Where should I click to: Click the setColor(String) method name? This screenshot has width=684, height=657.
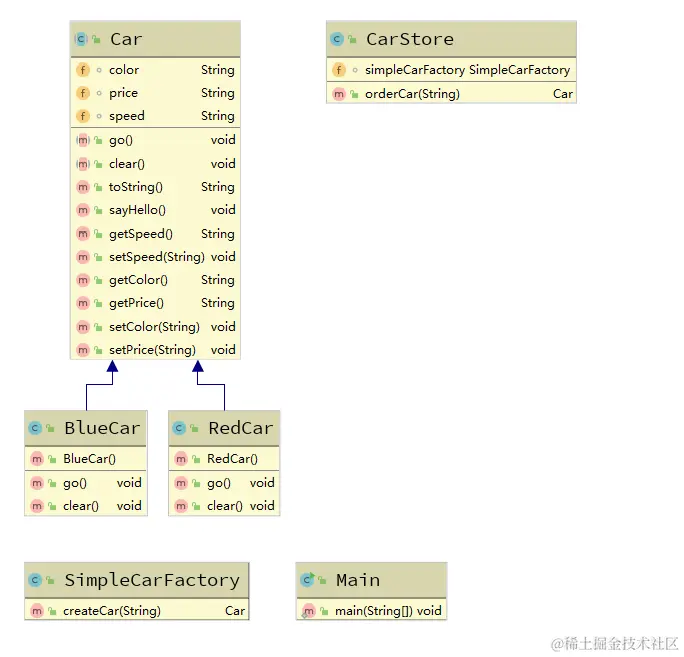pyautogui.click(x=154, y=327)
